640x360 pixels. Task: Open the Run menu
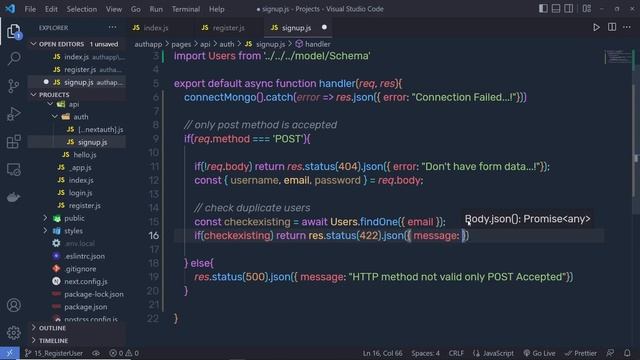click(x=156, y=9)
